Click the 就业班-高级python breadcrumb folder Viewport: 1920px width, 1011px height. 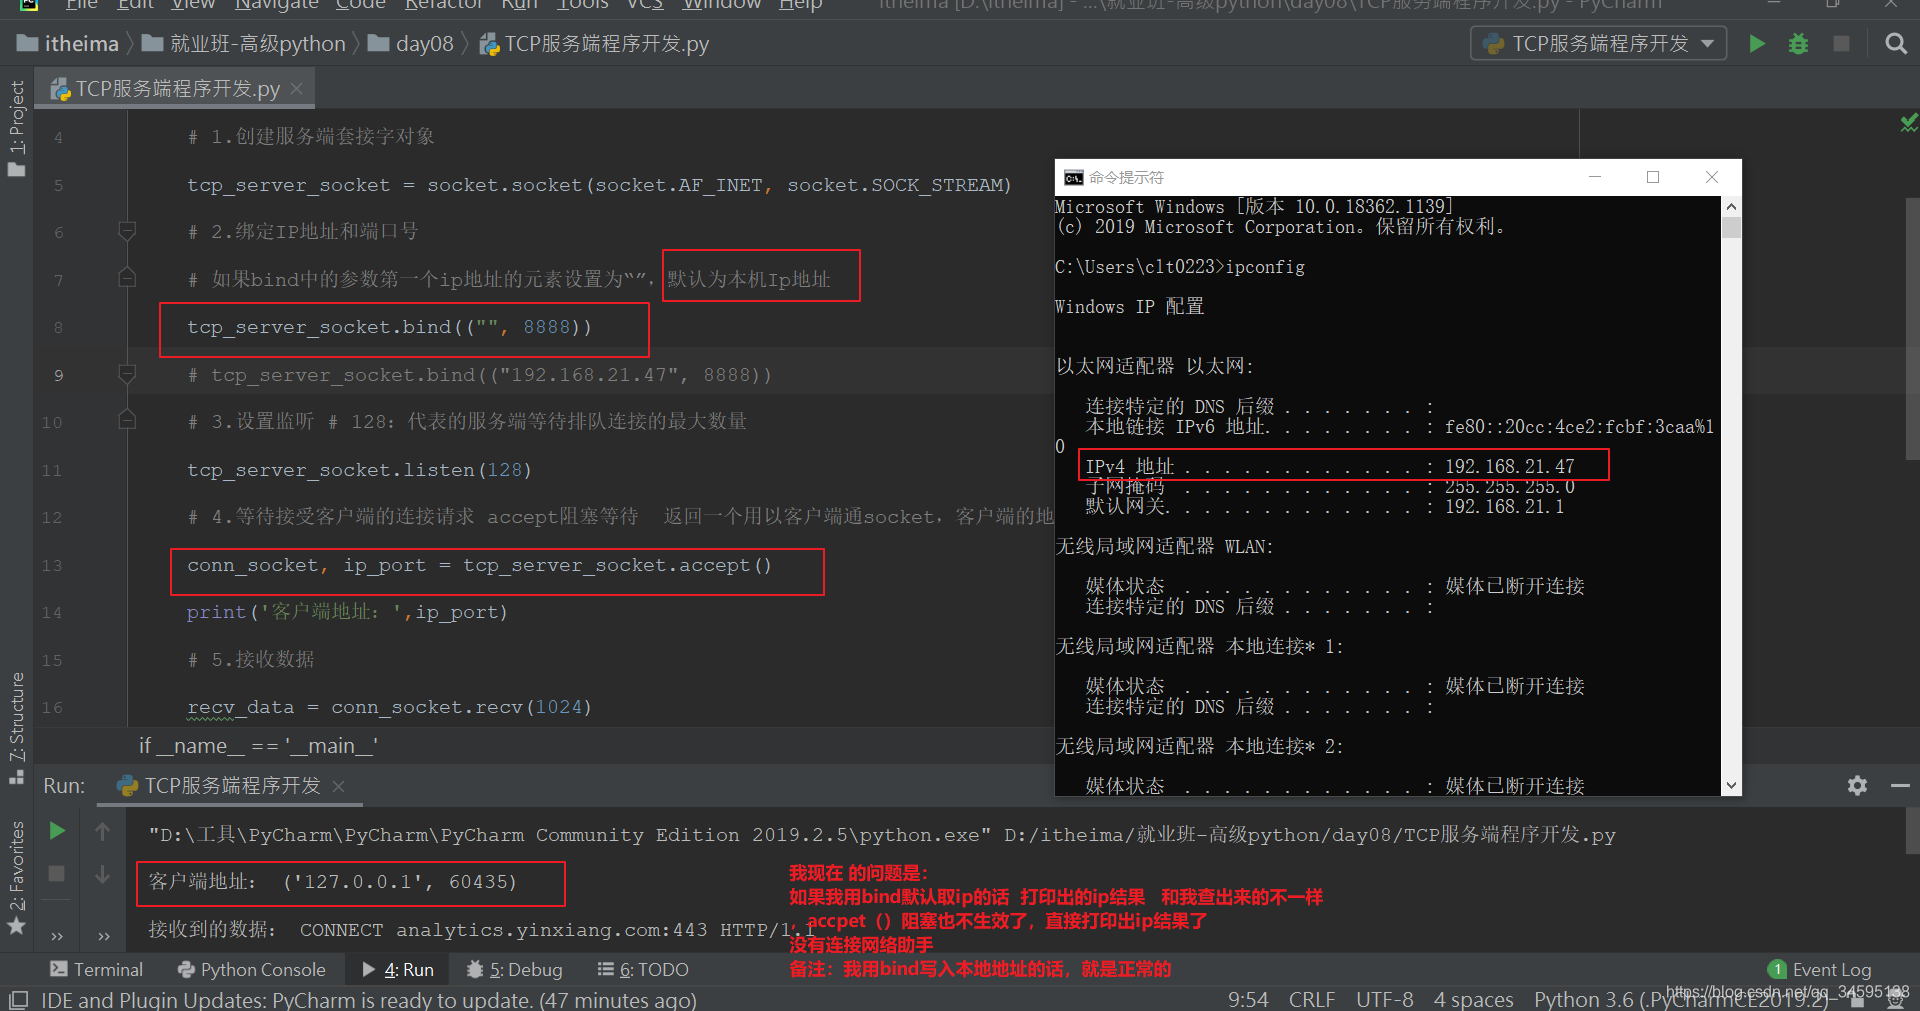[244, 43]
